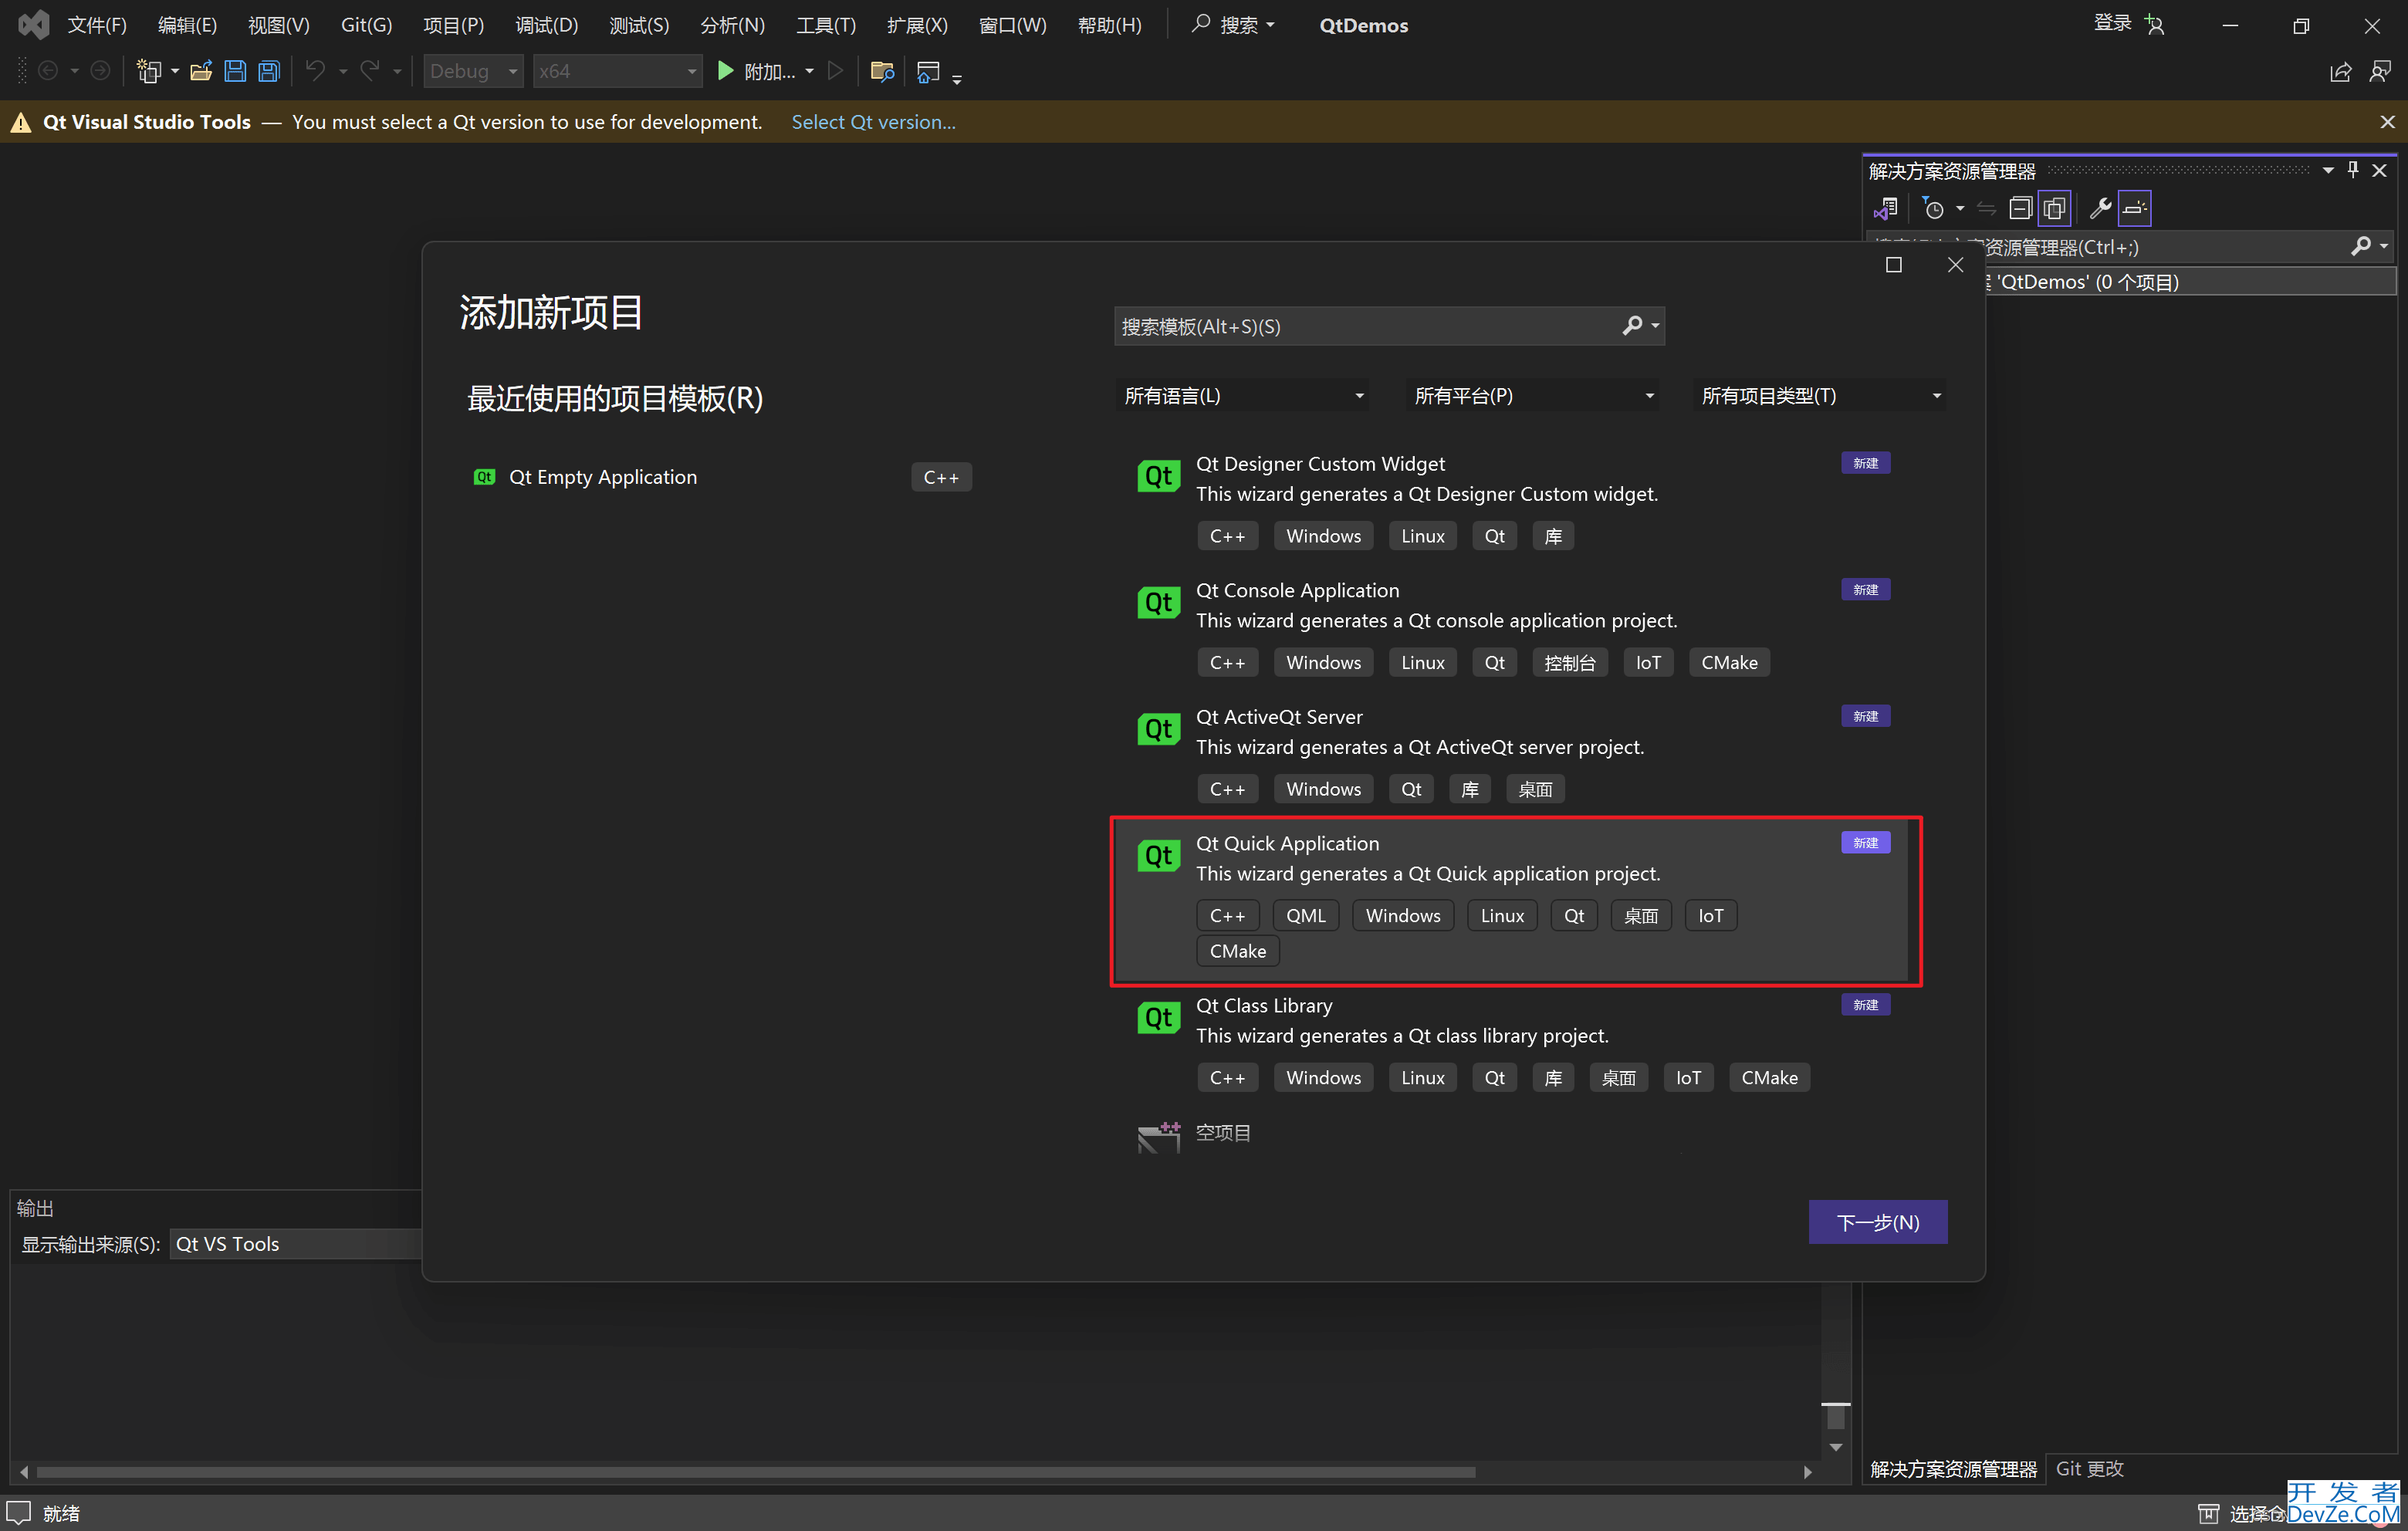Expand the attach start button dropdown arrow
This screenshot has width=2408, height=1531.
809,71
